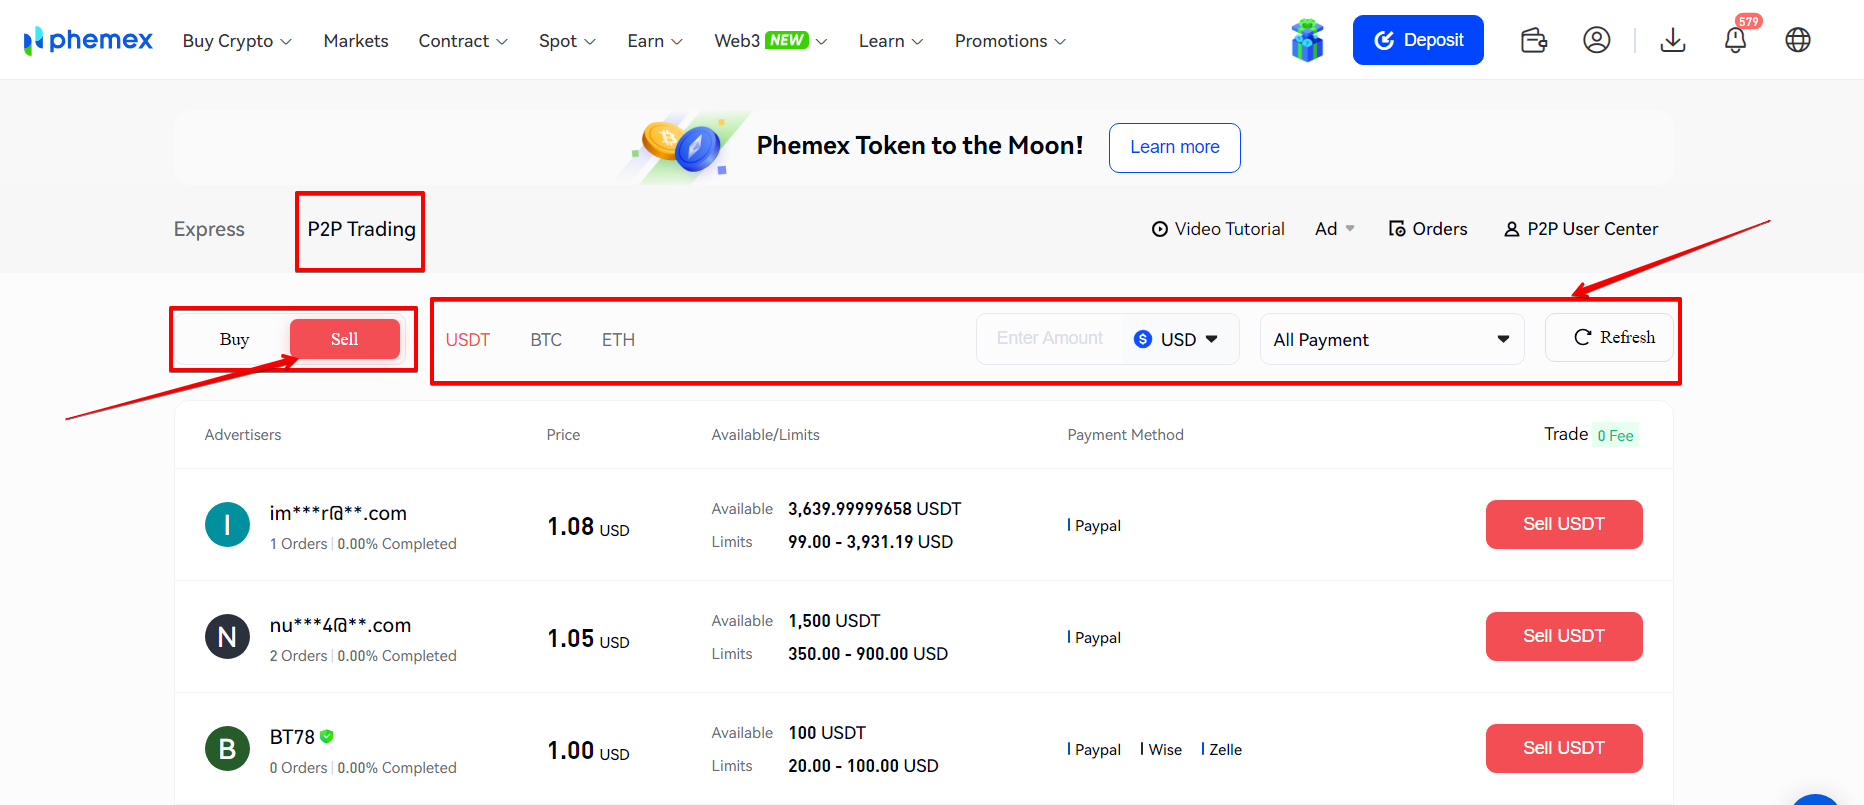
Task: Sell USDT to BT78
Action: (1564, 749)
